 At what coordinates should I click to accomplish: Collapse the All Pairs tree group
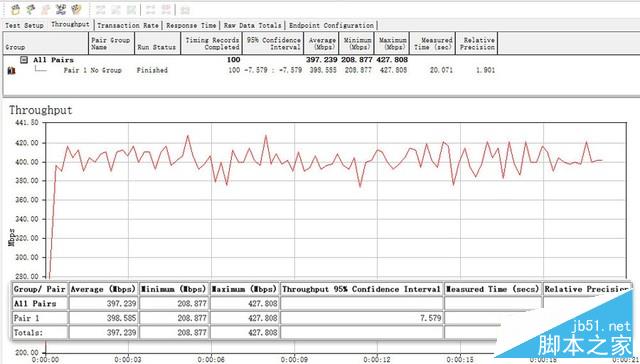(24, 60)
